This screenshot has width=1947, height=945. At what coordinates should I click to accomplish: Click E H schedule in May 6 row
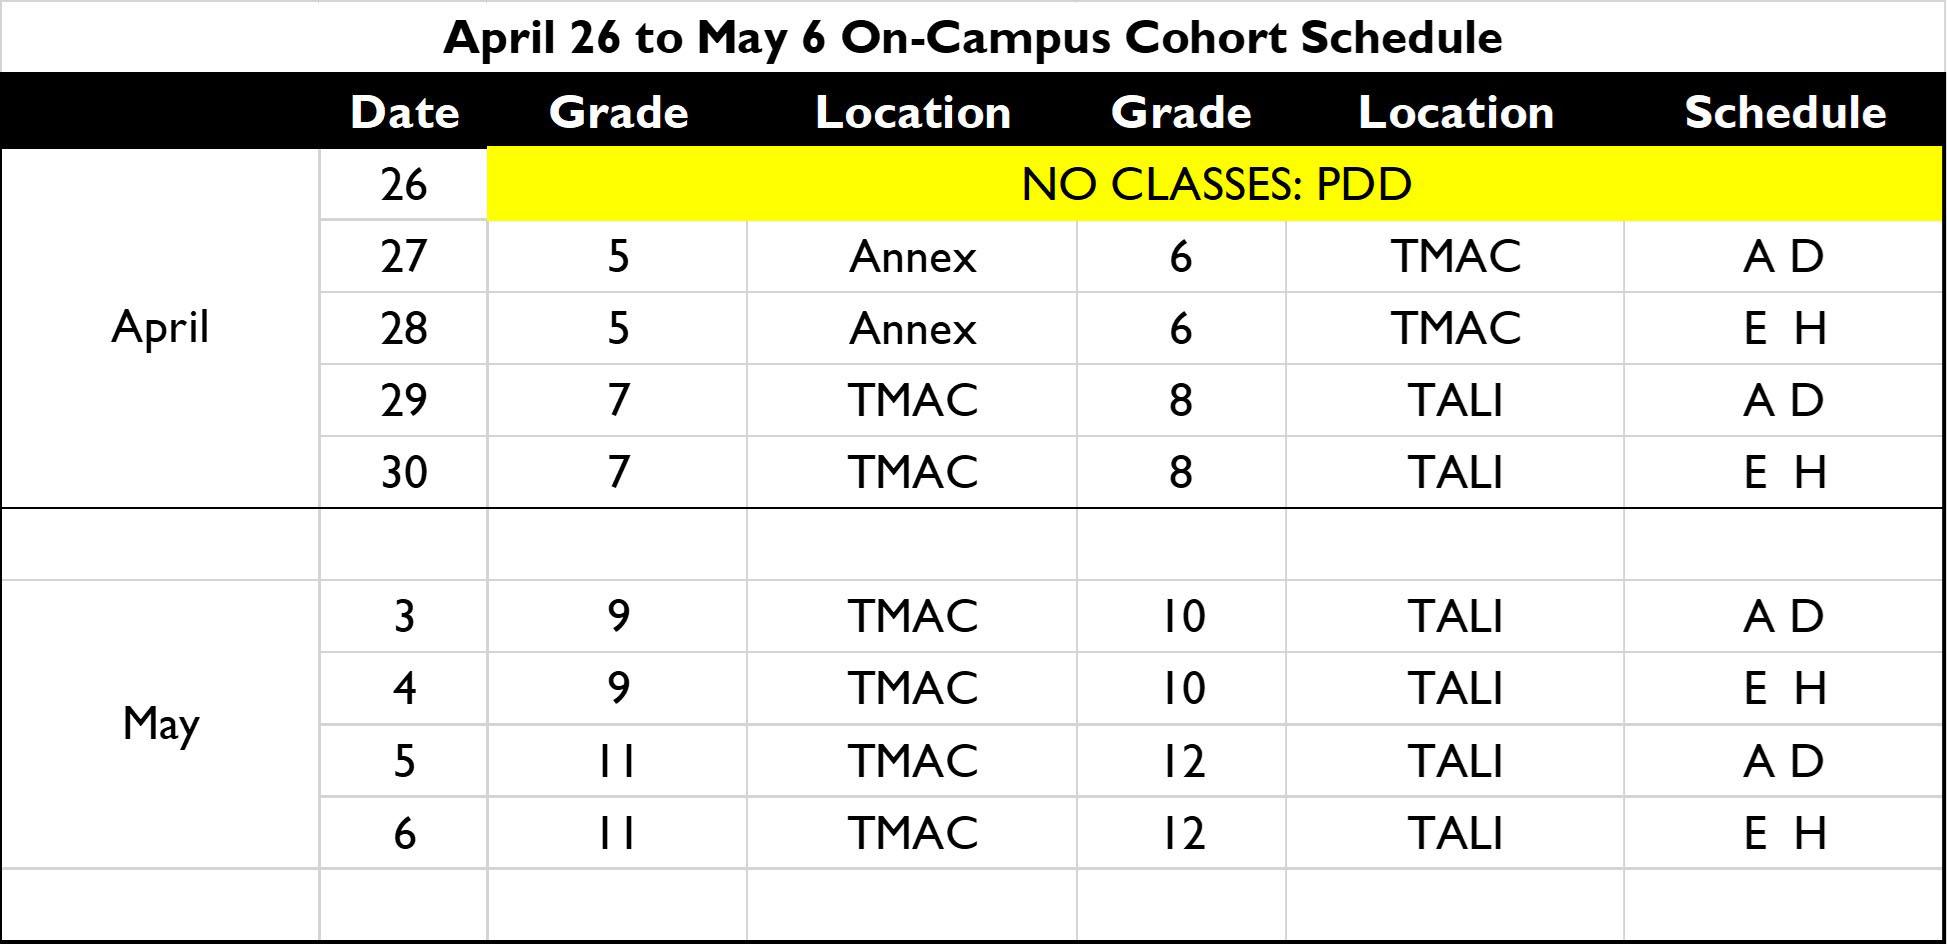(x=1784, y=833)
